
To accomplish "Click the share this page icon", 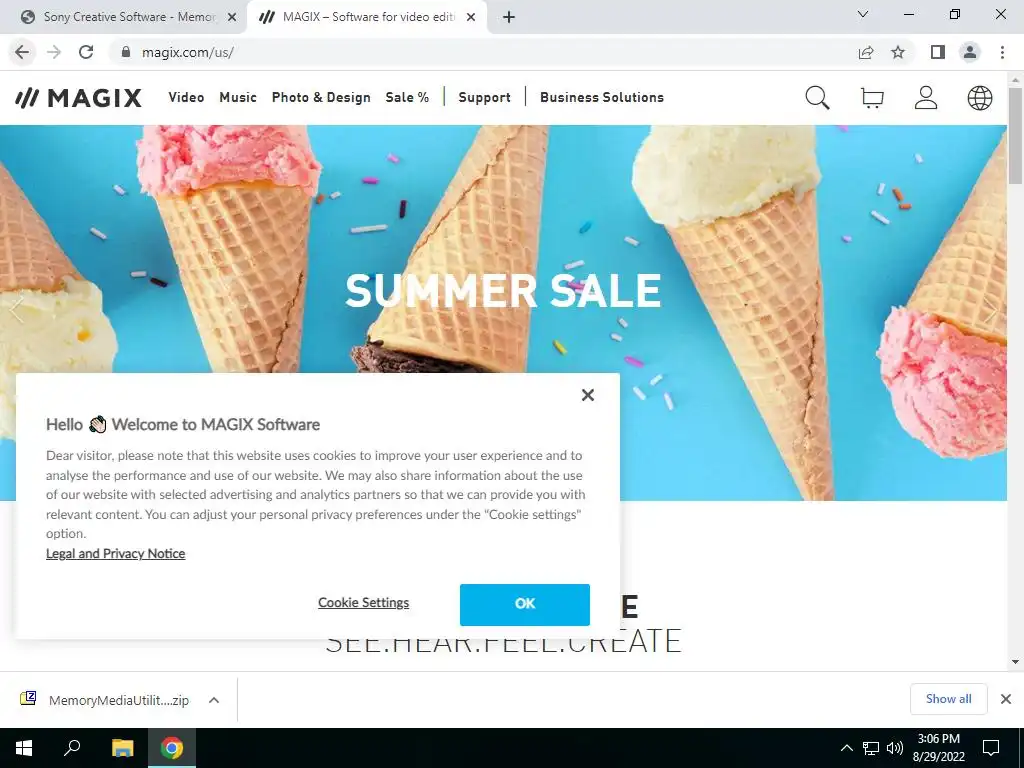I will pos(866,52).
